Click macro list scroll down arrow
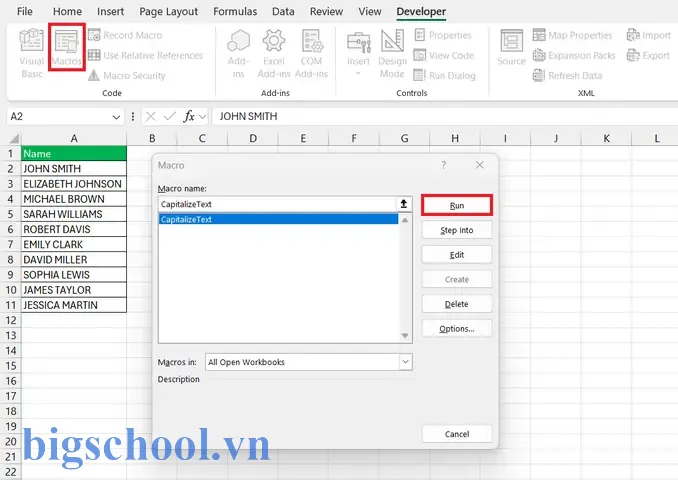The width and height of the screenshot is (678, 480). point(405,336)
